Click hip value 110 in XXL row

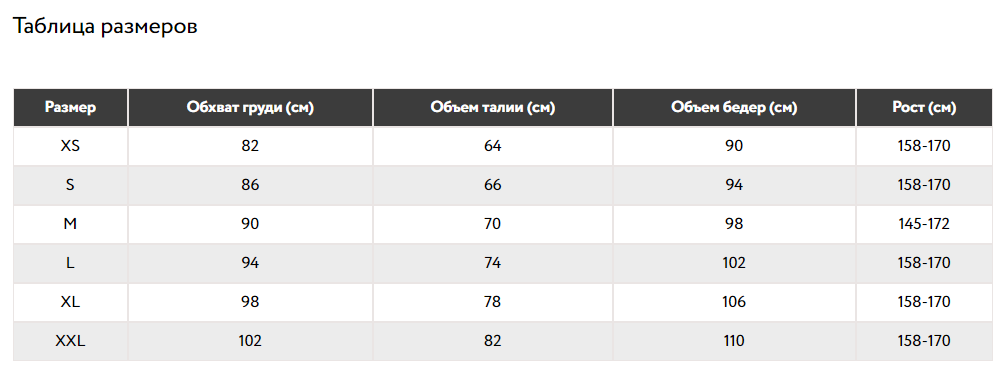click(734, 341)
